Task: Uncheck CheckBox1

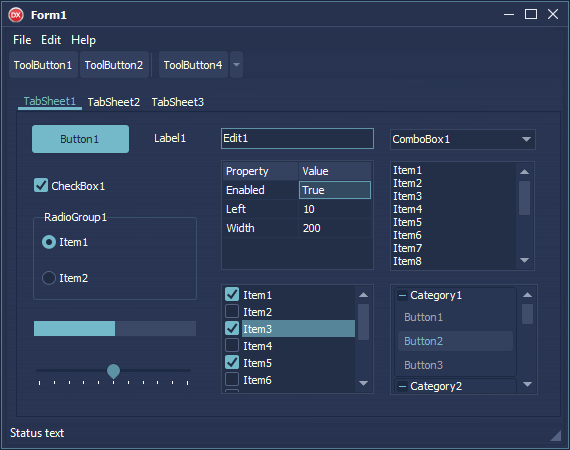Action: point(41,185)
